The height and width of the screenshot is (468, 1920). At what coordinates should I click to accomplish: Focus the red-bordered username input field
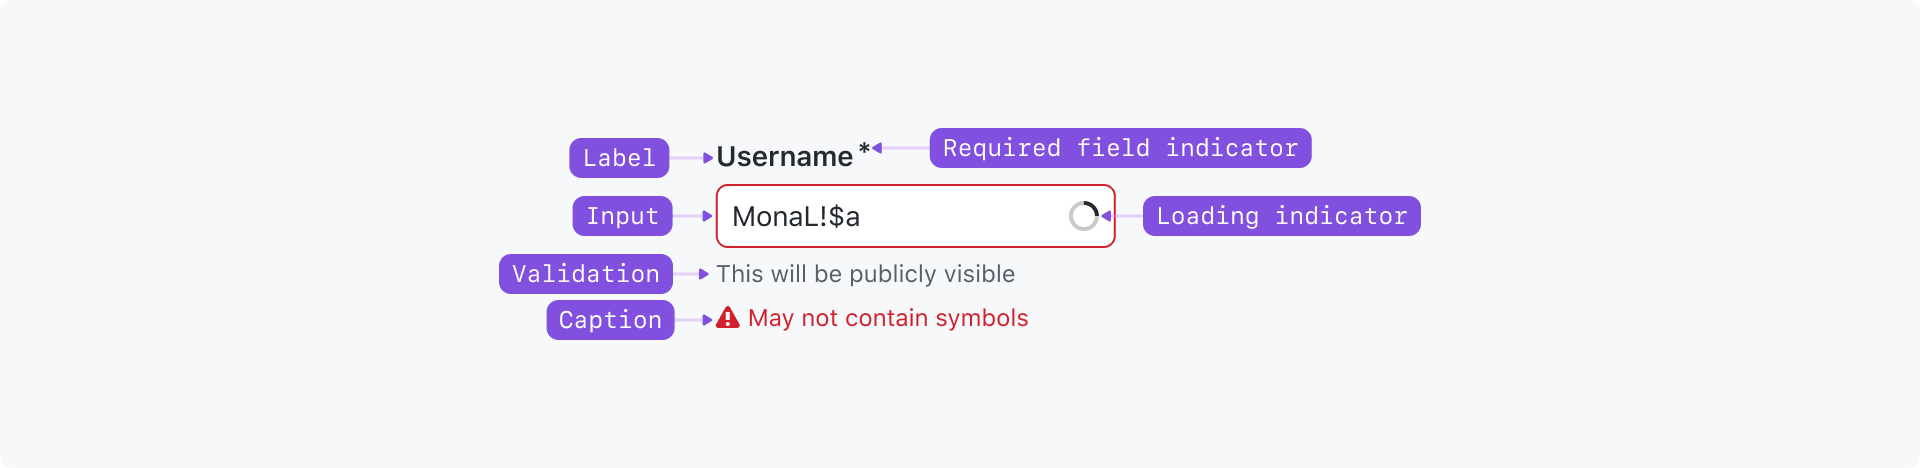tap(915, 216)
